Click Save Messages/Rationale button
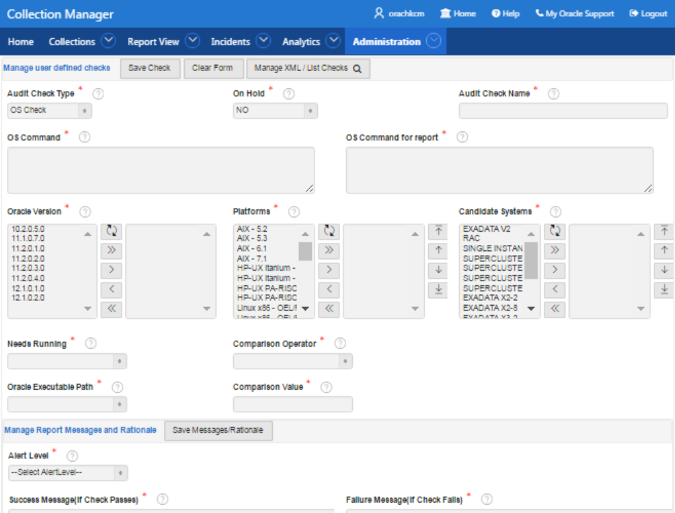Viewport: 675px width, 513px height. point(218,430)
